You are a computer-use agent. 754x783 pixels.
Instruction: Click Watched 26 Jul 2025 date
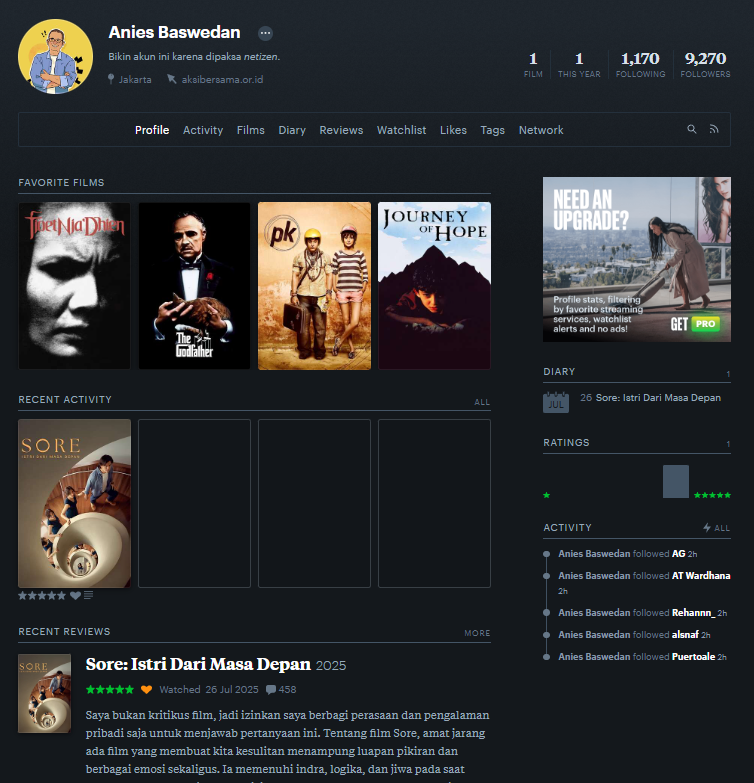pos(209,690)
